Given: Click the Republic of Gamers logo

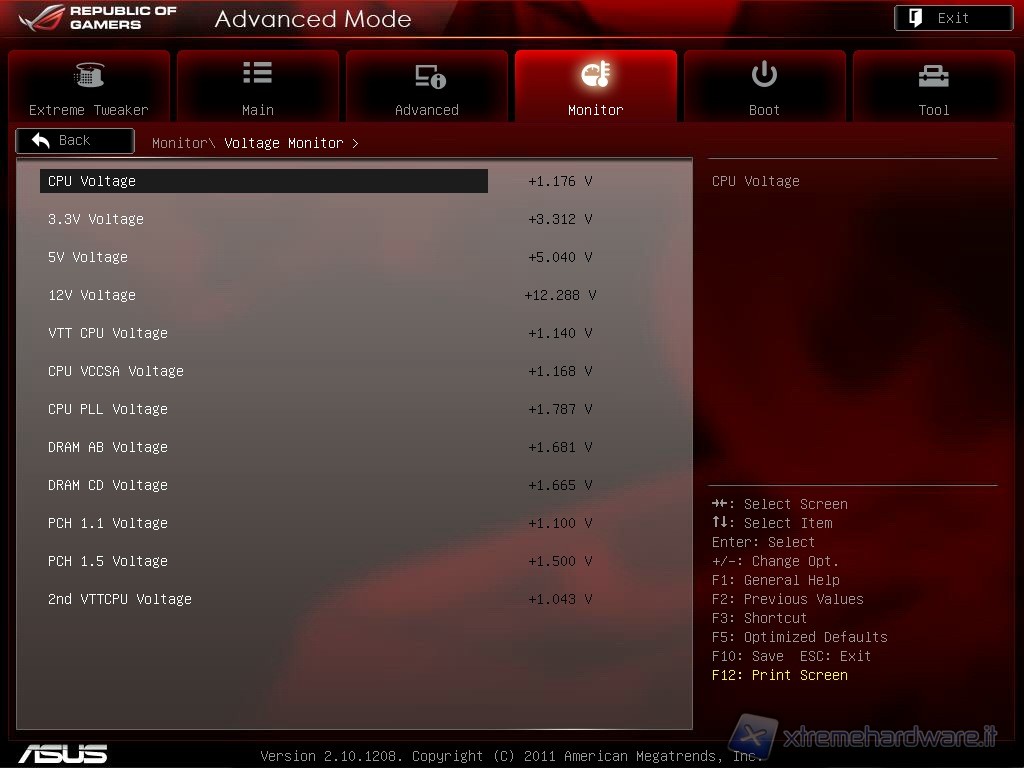Looking at the screenshot, I should tap(98, 18).
